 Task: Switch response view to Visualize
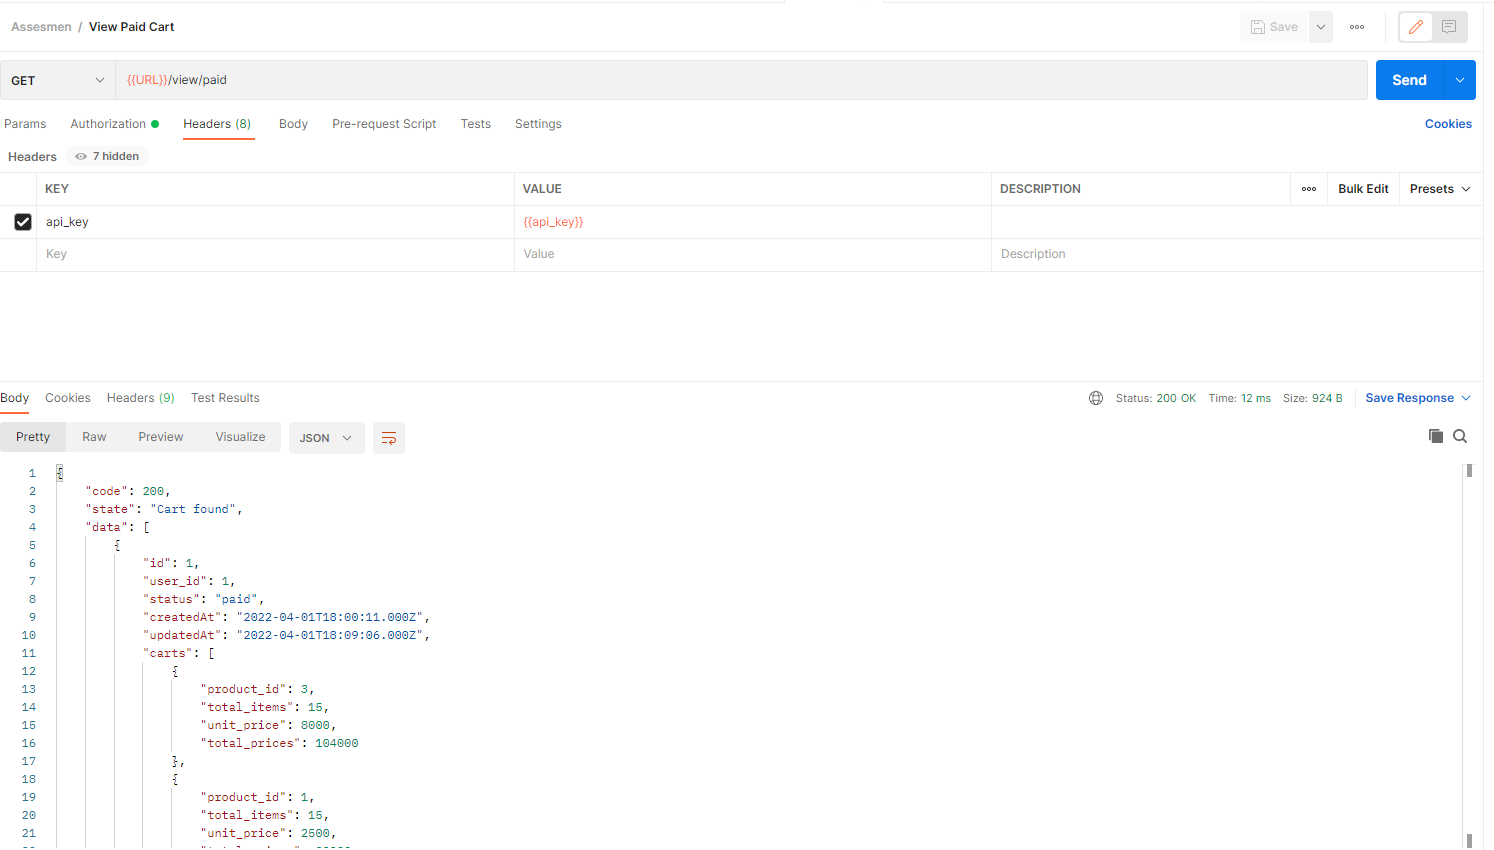click(241, 437)
